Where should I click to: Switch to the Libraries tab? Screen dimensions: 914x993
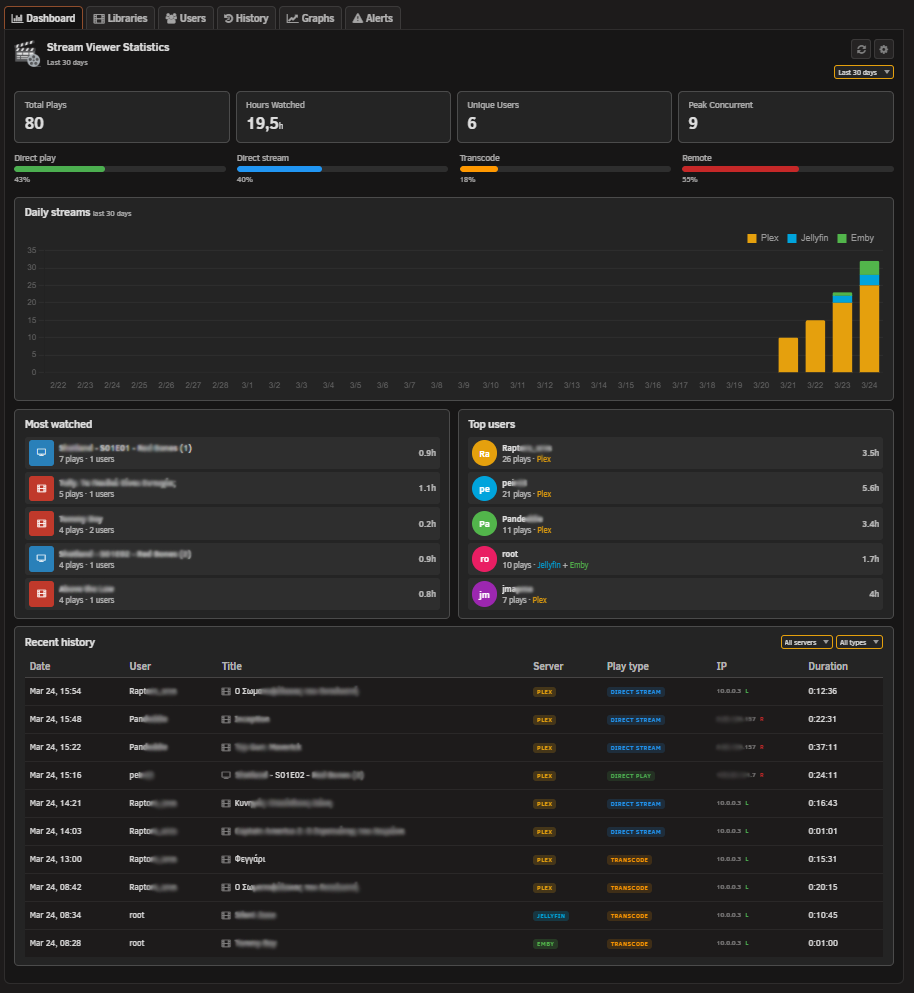coord(120,18)
